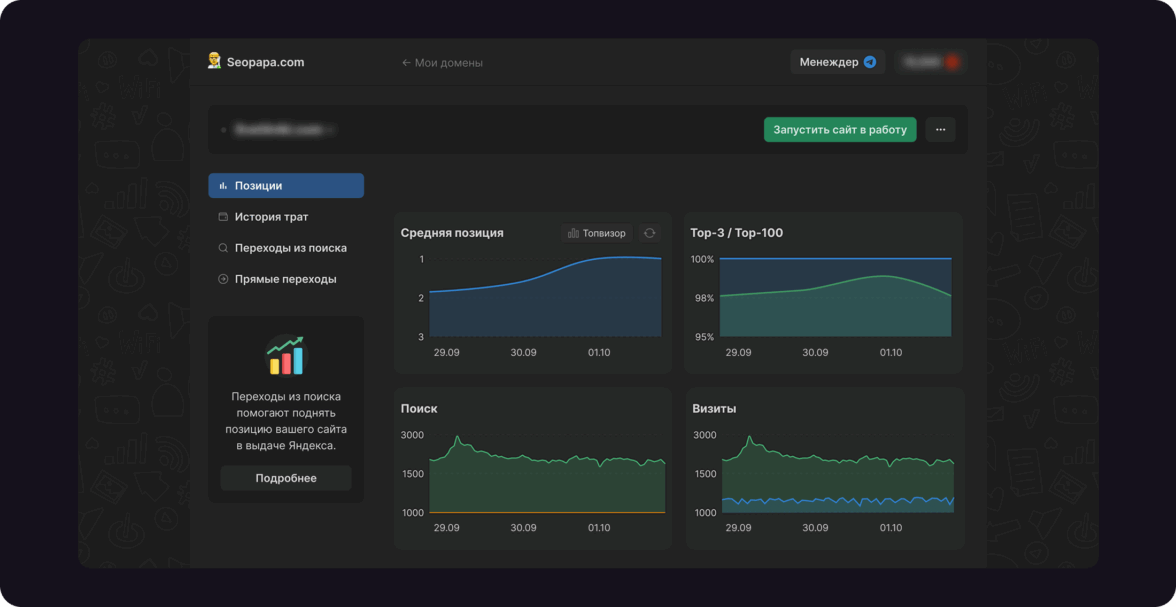Click the growth chart illustration in sidebar
1176x607 pixels.
pyautogui.click(x=286, y=355)
